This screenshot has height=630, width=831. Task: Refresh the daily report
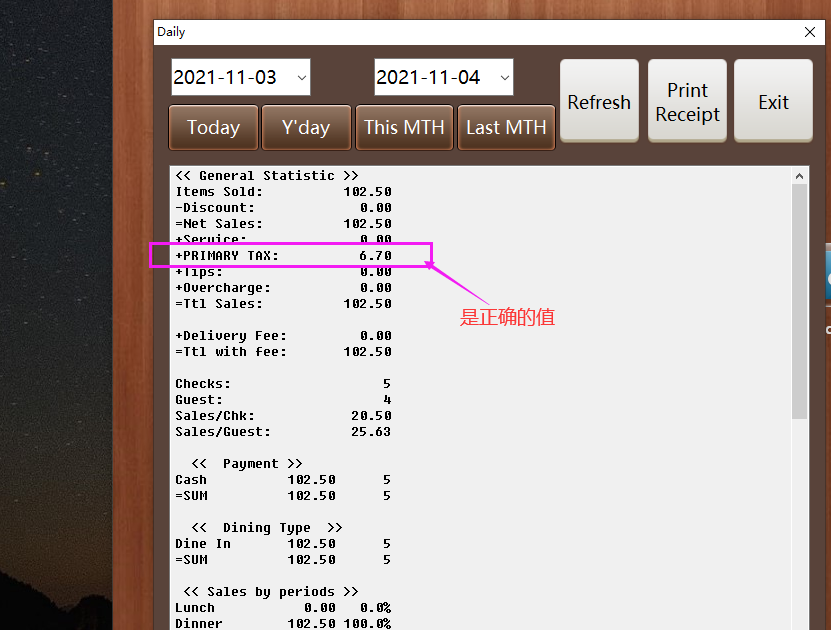coord(599,101)
